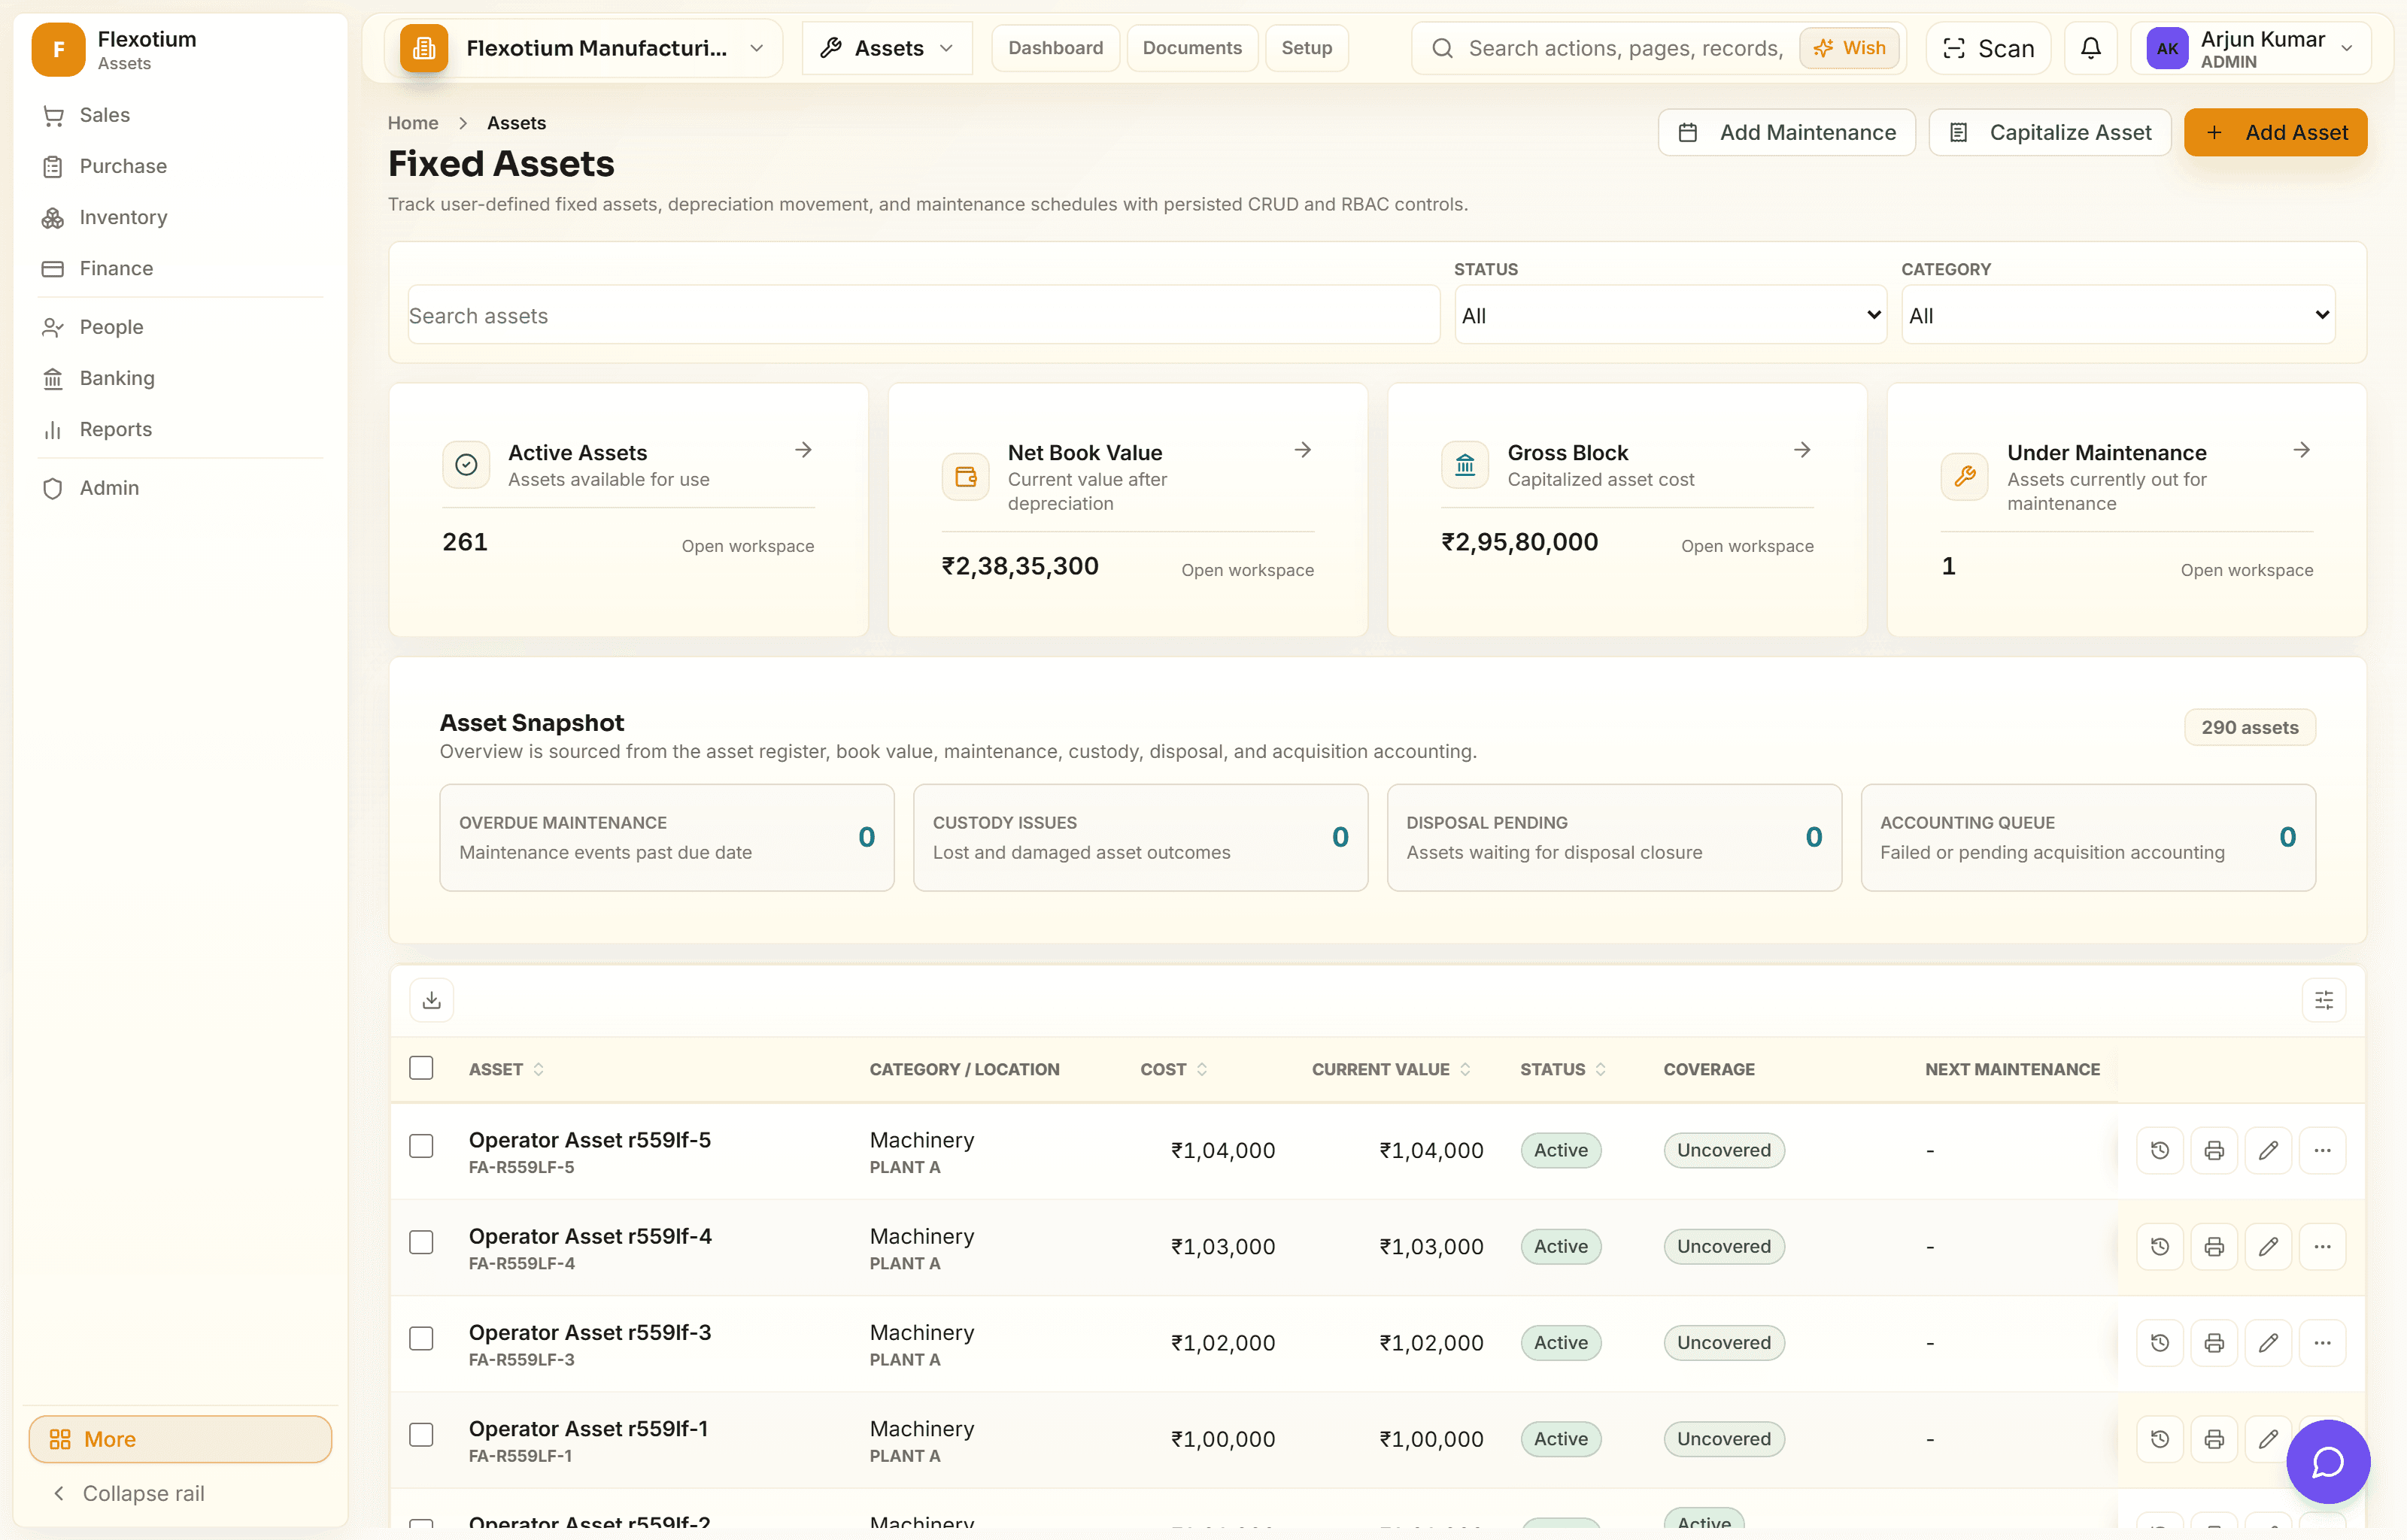This screenshot has width=2407, height=1540.
Task: Click the Scan button
Action: click(1988, 48)
